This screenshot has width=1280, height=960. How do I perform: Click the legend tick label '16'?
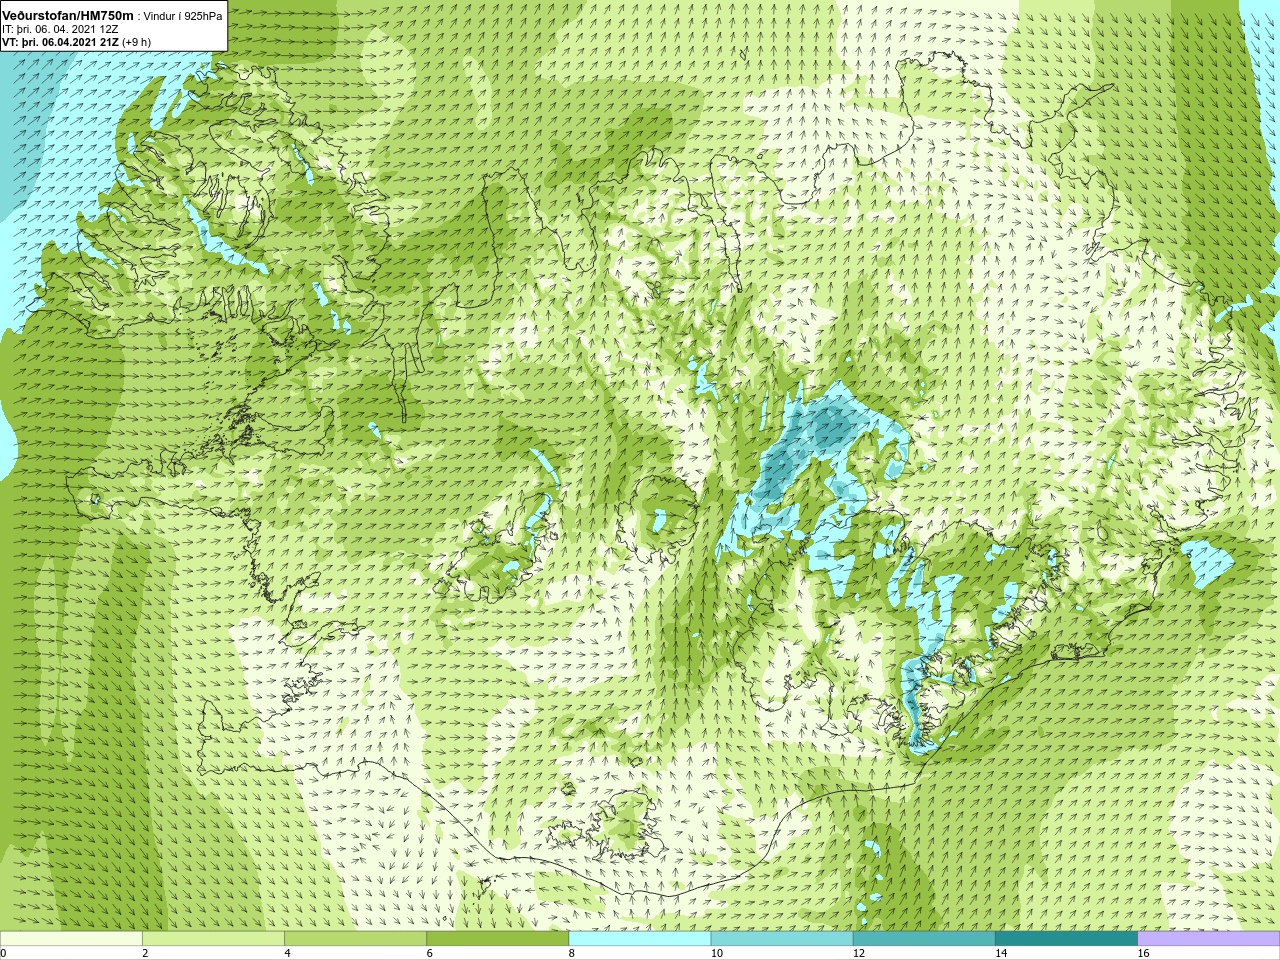click(1144, 953)
